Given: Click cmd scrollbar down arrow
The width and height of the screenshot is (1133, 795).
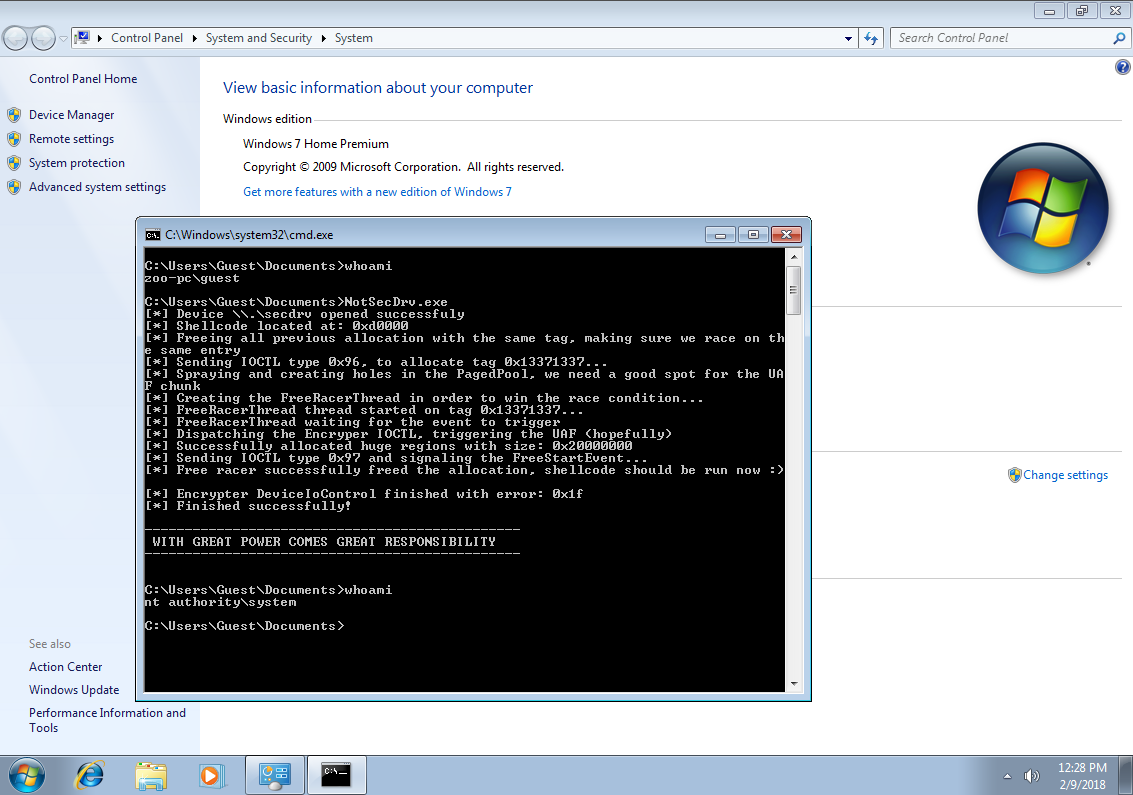Looking at the screenshot, I should (x=793, y=684).
